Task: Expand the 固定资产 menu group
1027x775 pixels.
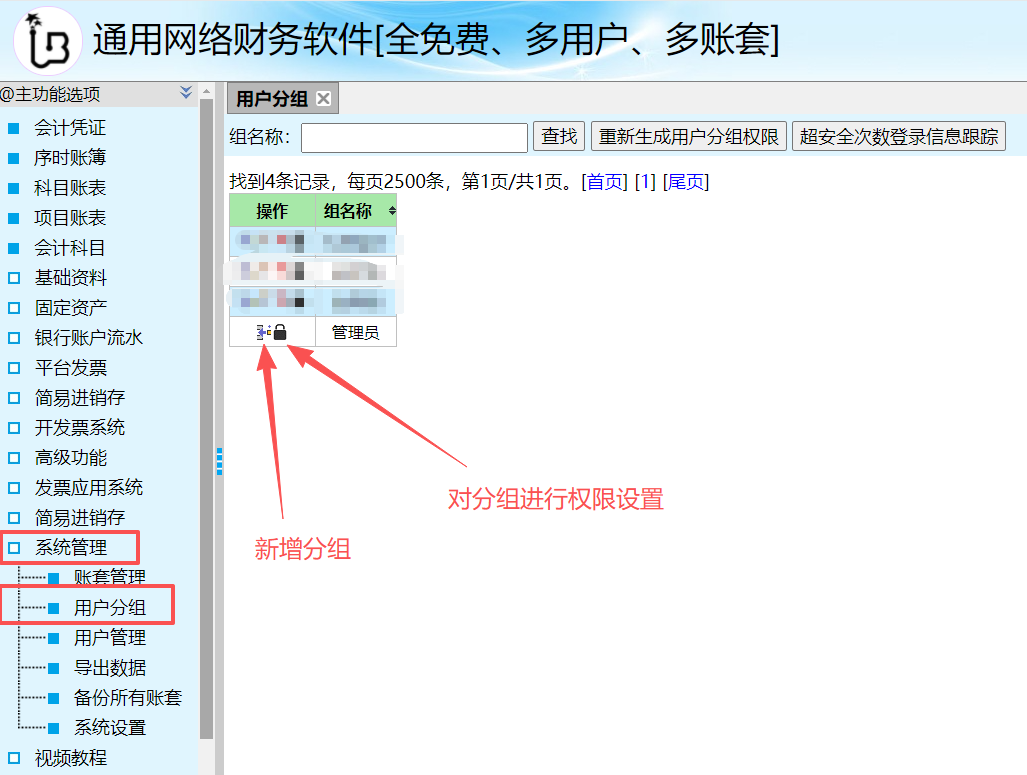Action: coord(70,308)
